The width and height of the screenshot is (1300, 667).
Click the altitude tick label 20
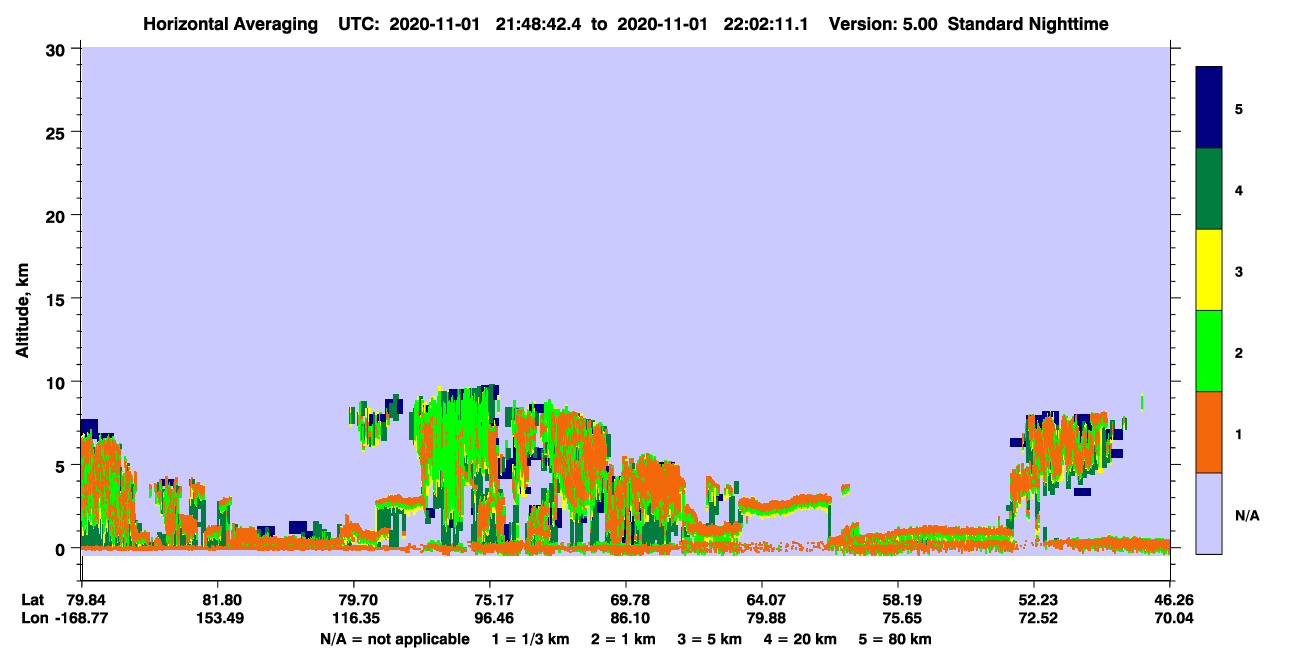coord(58,215)
